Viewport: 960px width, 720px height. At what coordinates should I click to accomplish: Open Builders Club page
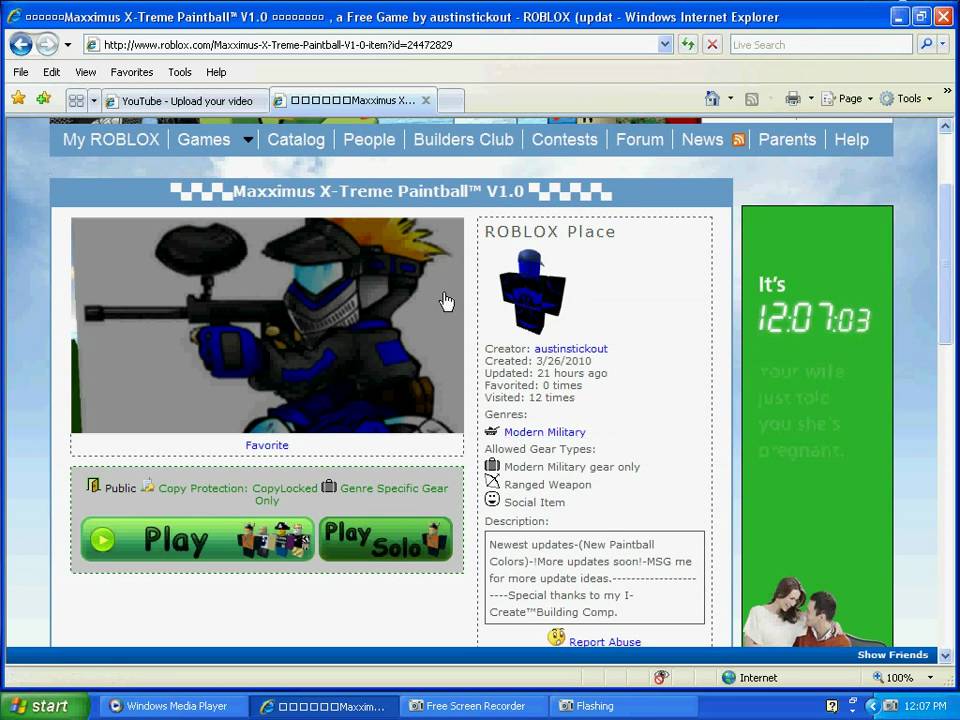point(463,140)
